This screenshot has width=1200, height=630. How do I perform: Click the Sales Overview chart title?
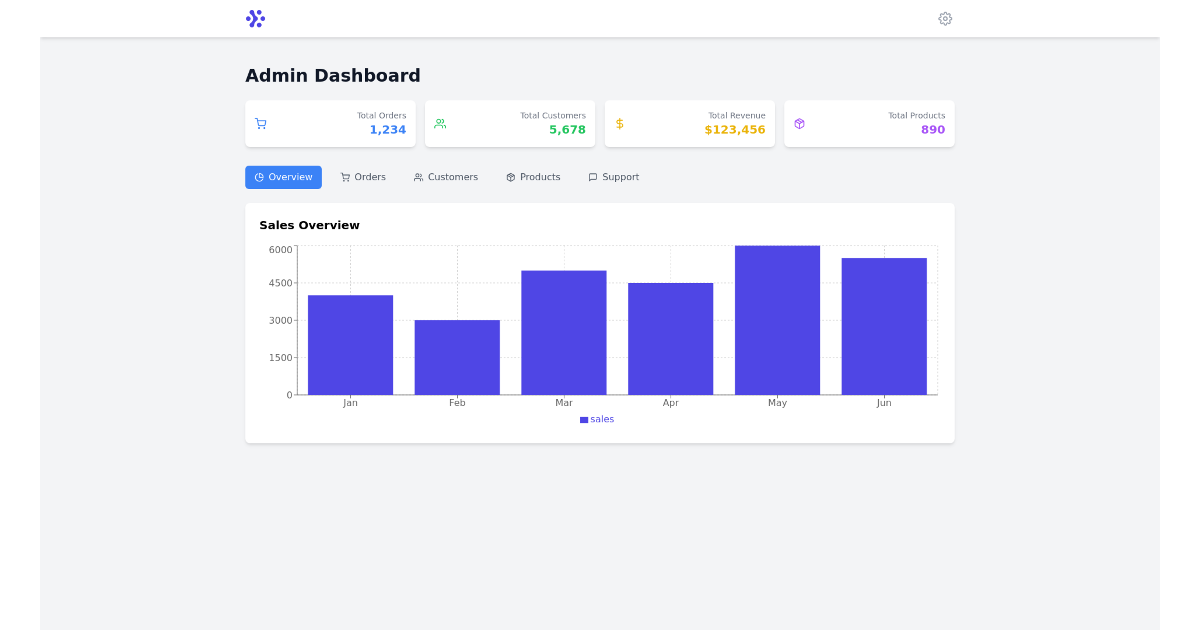pos(309,225)
